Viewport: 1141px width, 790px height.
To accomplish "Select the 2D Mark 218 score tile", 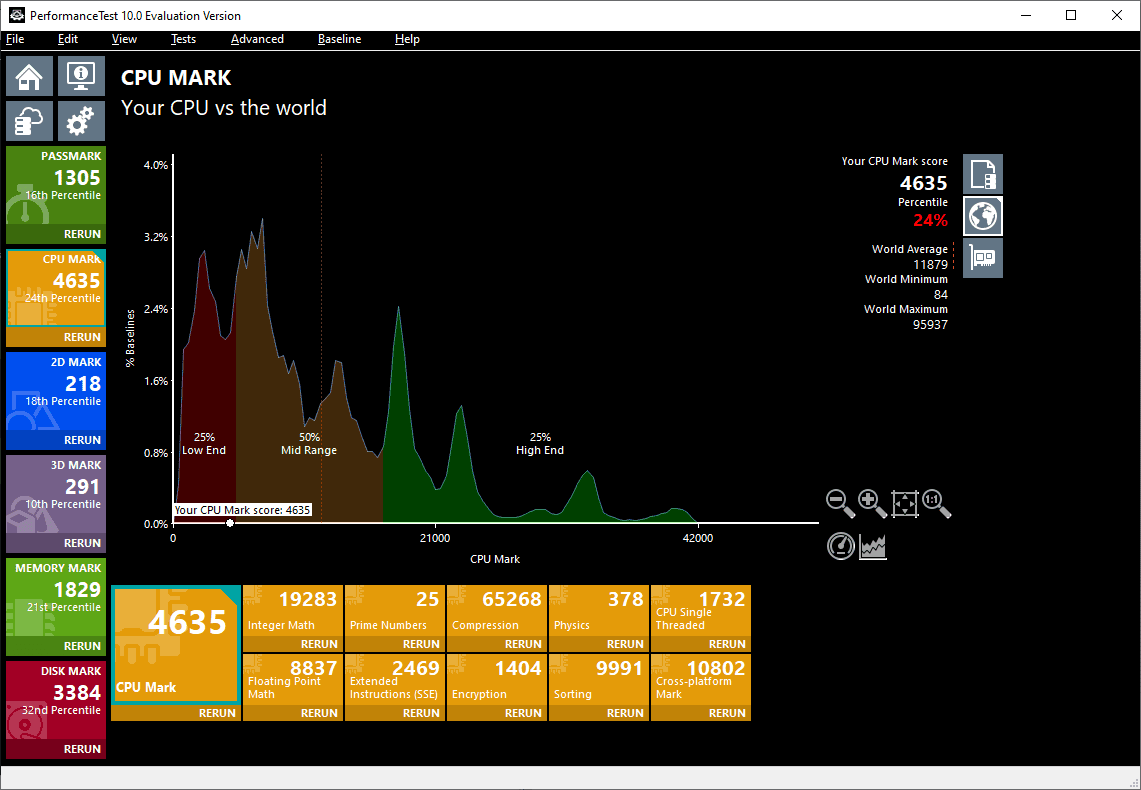I will [56, 391].
